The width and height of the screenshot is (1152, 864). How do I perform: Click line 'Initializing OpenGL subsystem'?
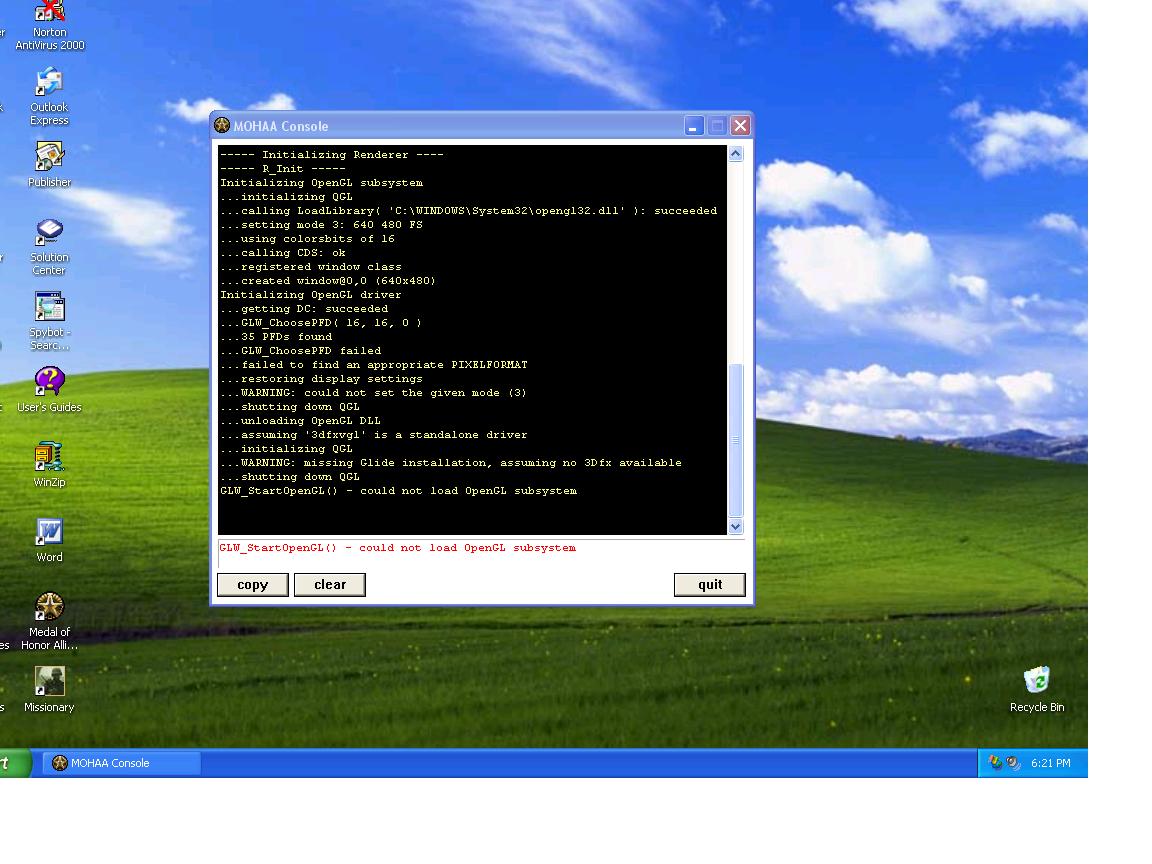pyautogui.click(x=321, y=183)
